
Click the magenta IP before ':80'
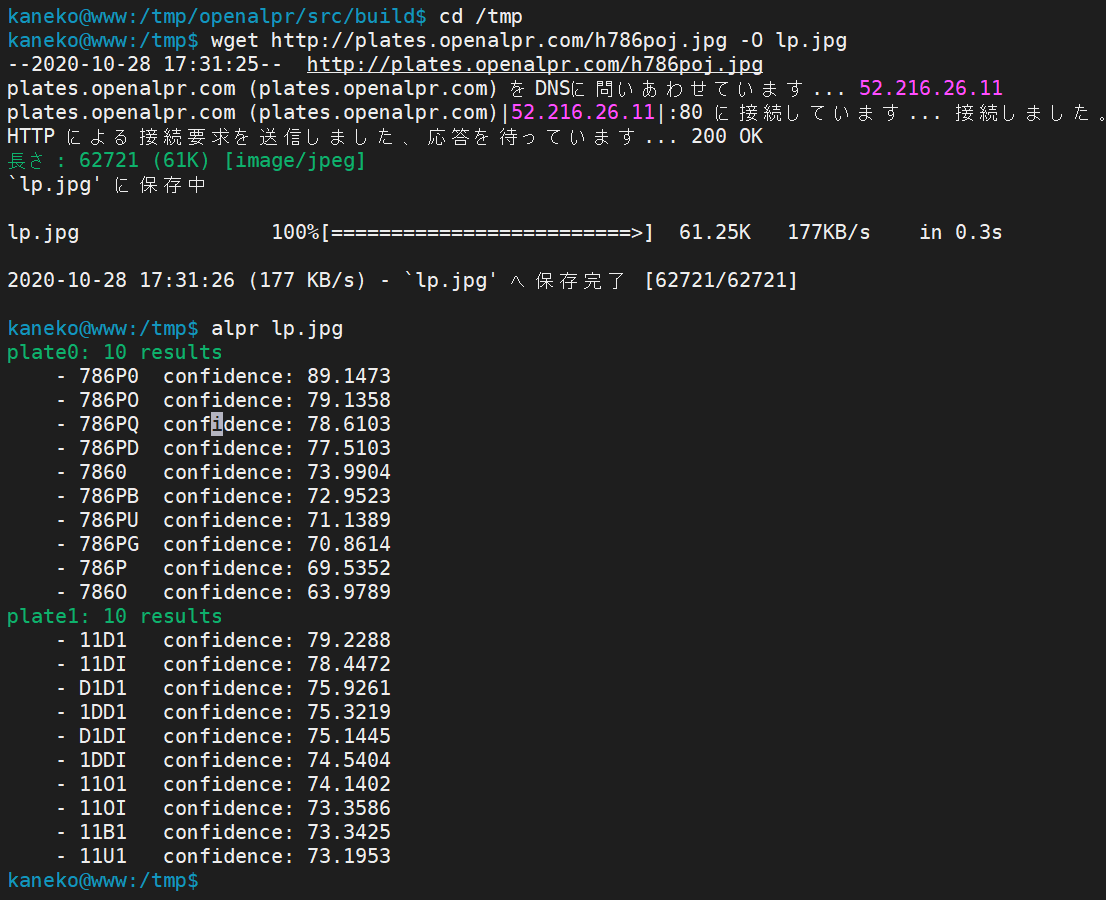tap(583, 112)
